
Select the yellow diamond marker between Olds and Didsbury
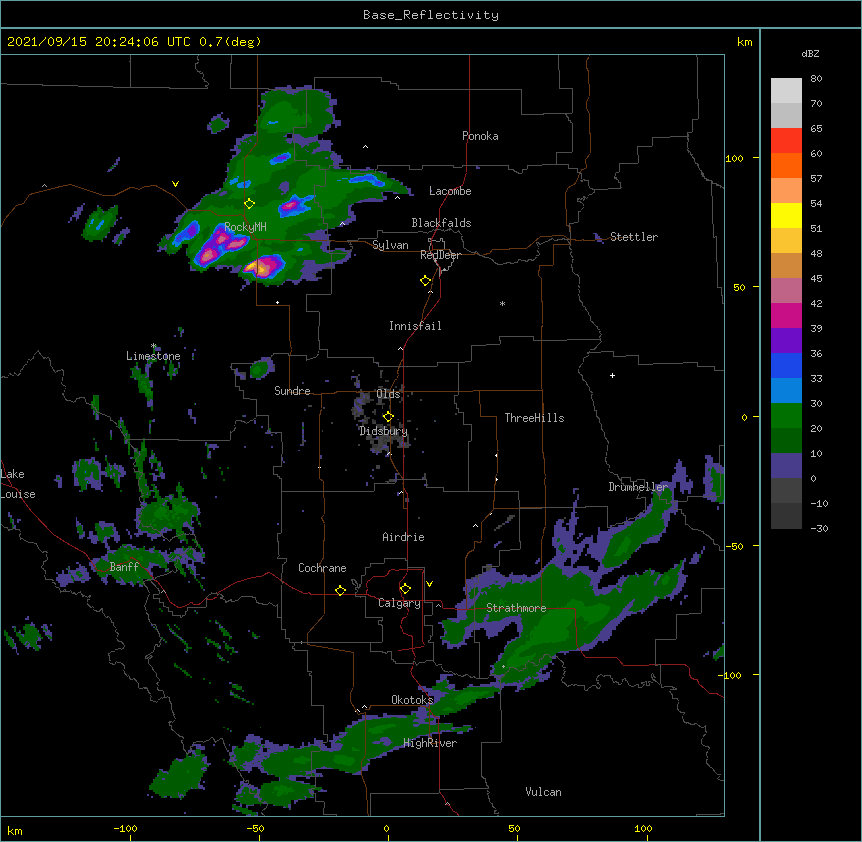[388, 417]
